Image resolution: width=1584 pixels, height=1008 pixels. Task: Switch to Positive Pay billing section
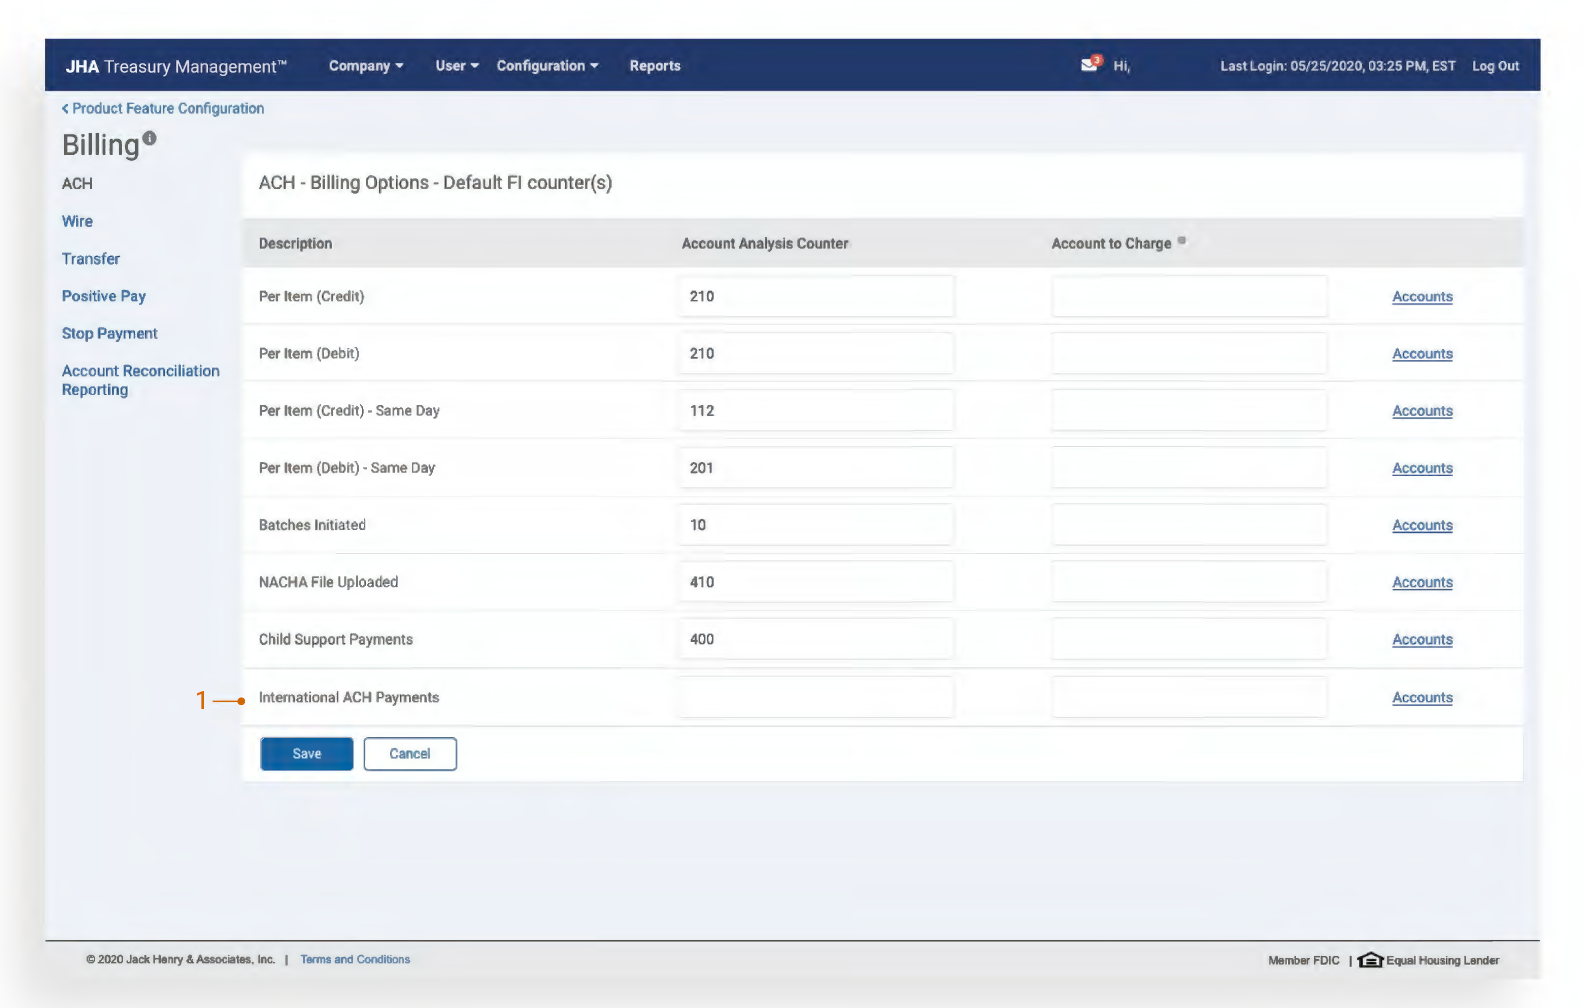104,296
